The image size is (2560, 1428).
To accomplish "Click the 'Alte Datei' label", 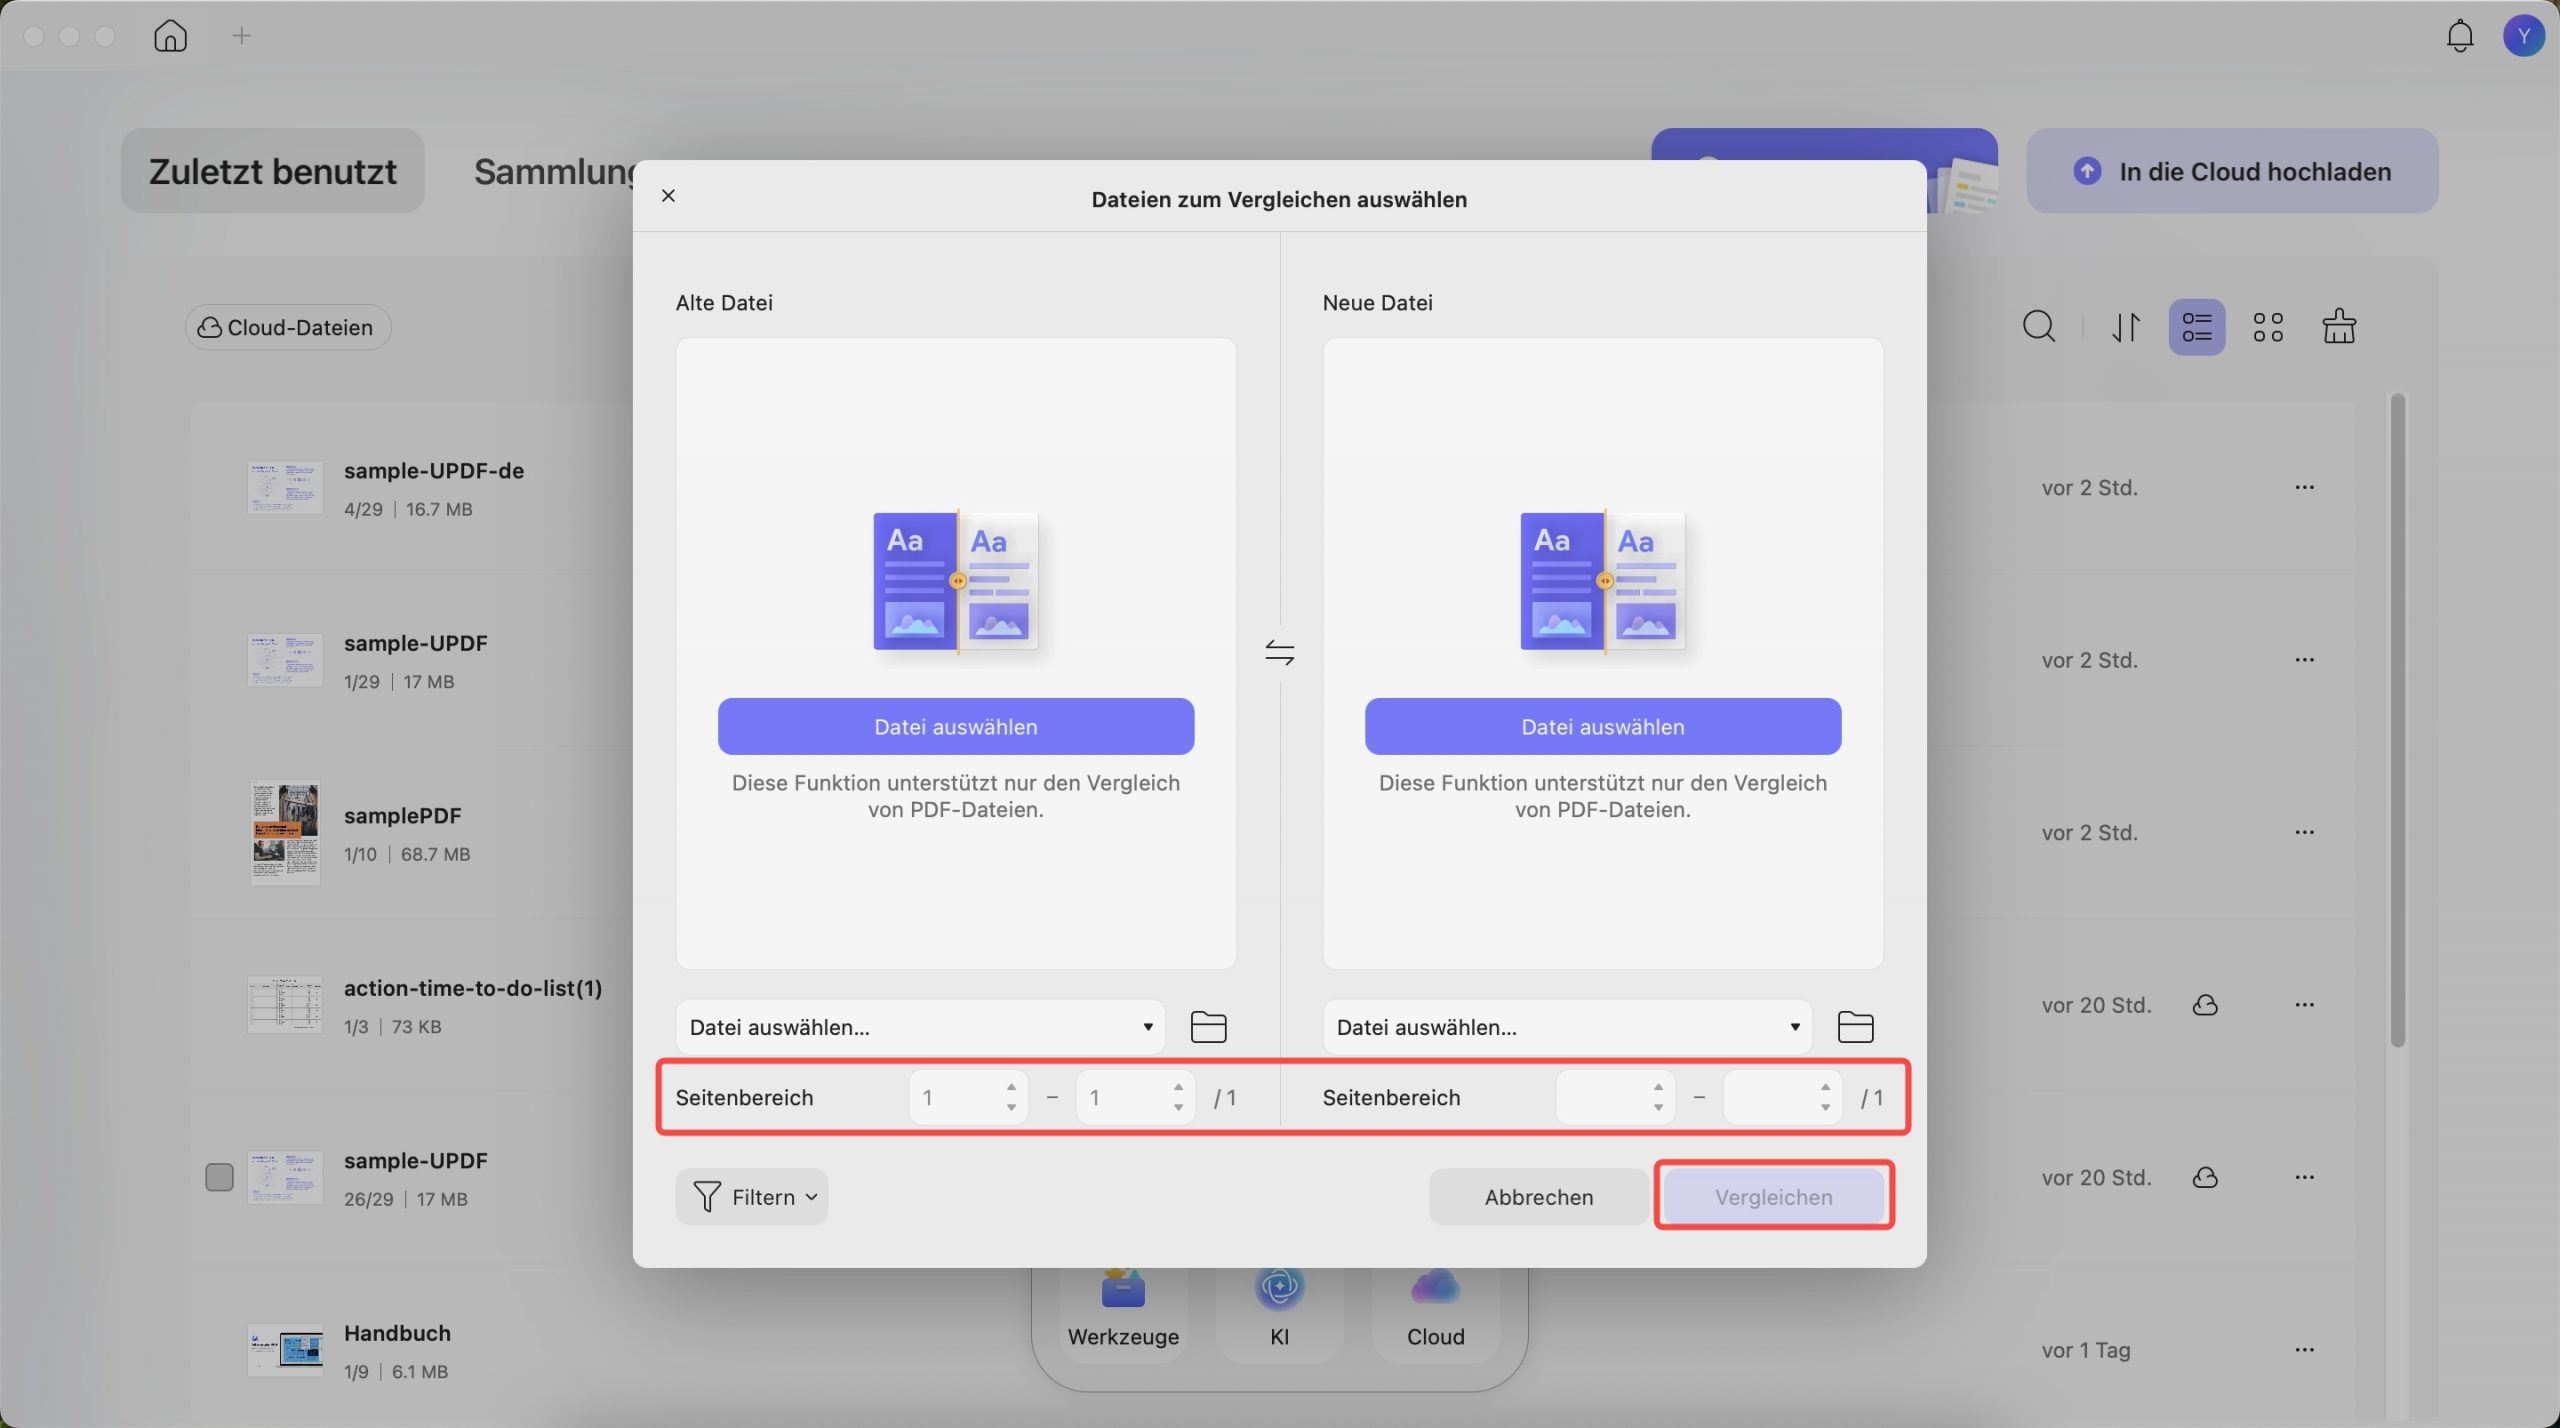I will [x=724, y=303].
